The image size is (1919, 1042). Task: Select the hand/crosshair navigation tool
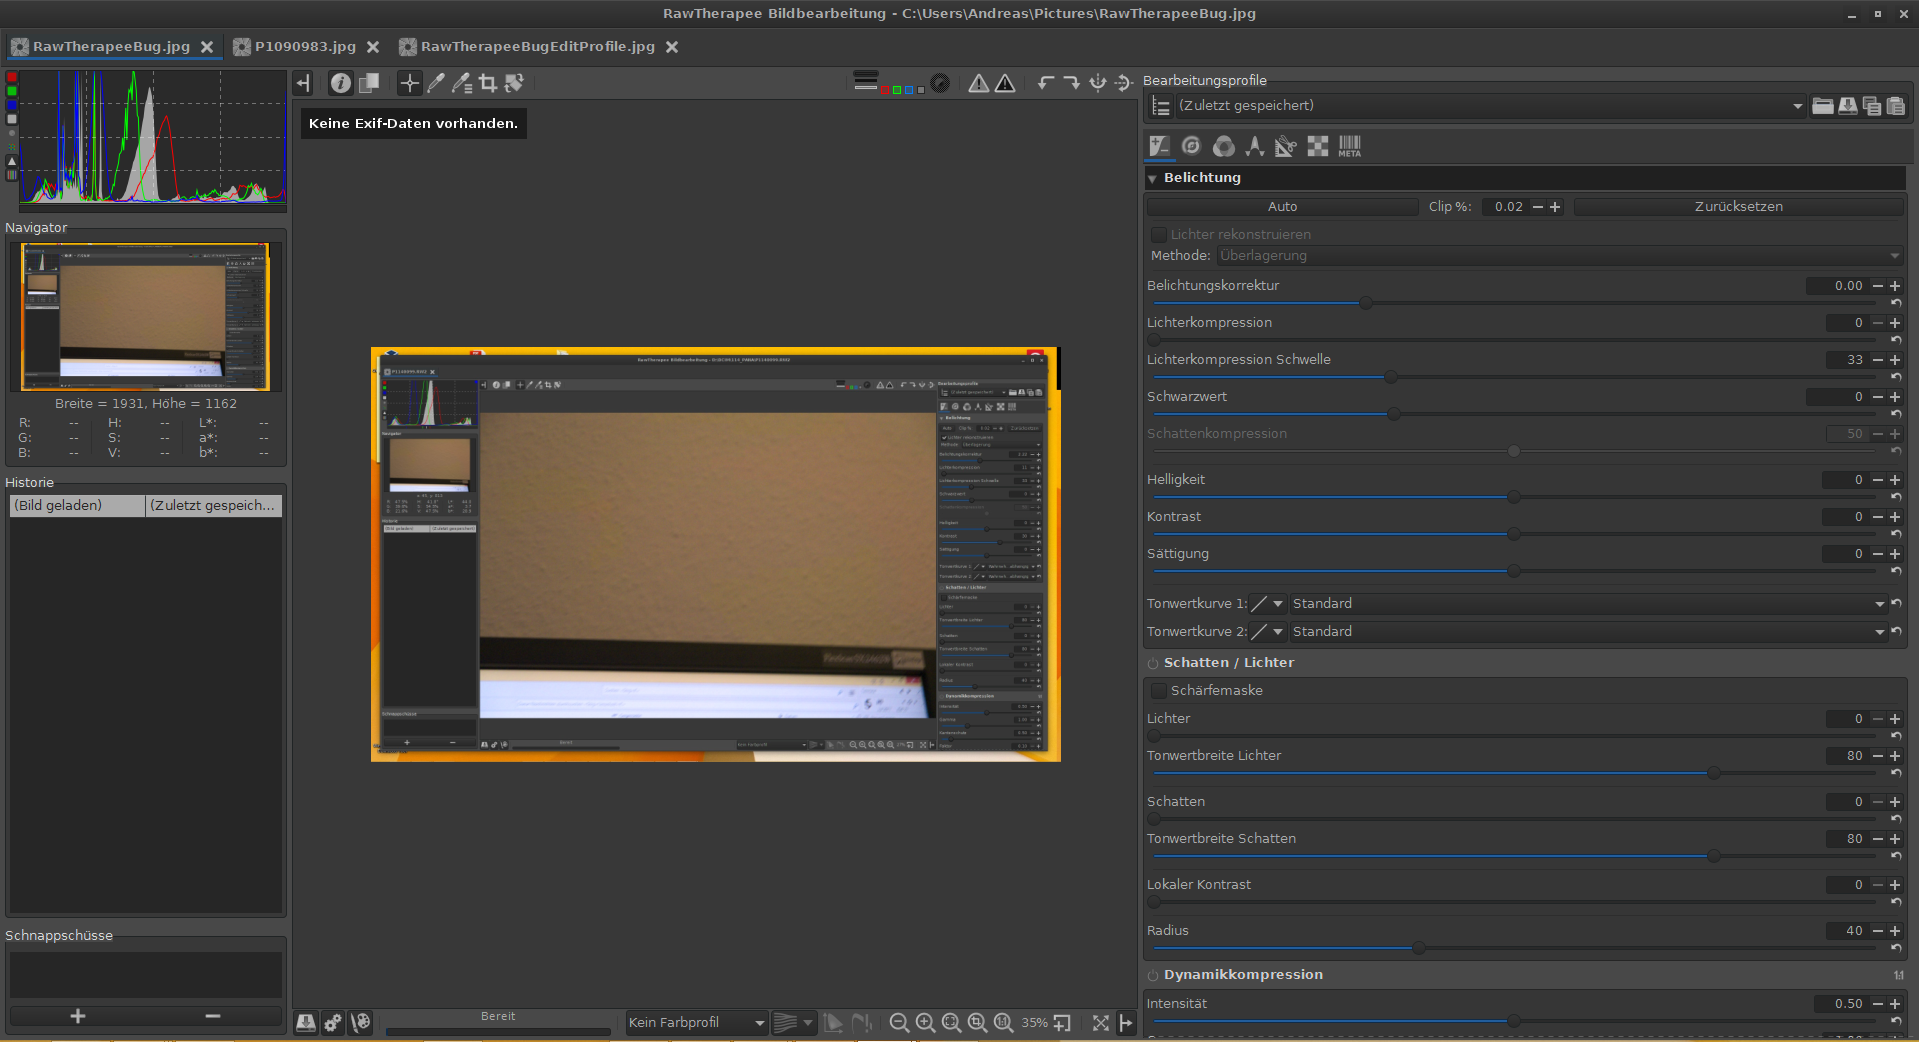[409, 83]
